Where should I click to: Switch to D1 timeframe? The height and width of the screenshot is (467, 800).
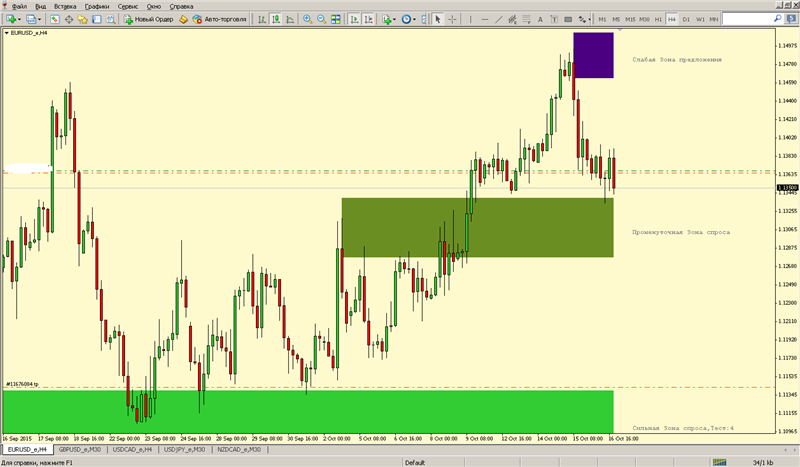pyautogui.click(x=686, y=19)
